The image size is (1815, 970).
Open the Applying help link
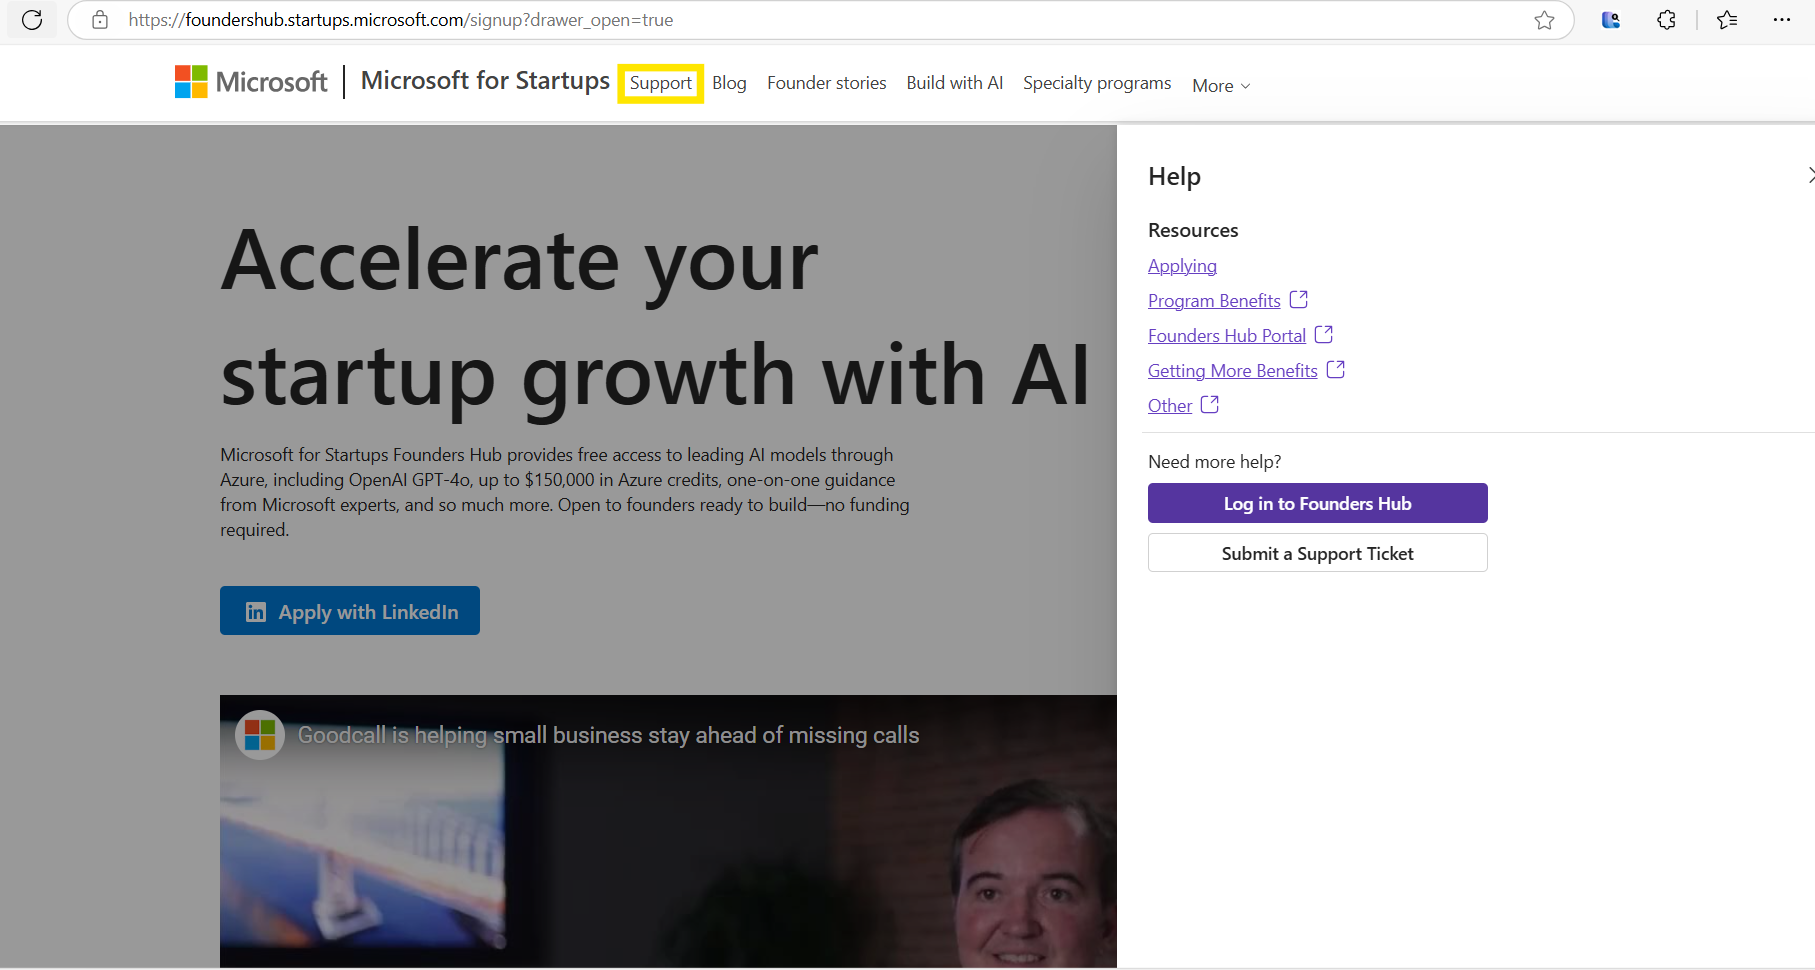(1182, 266)
